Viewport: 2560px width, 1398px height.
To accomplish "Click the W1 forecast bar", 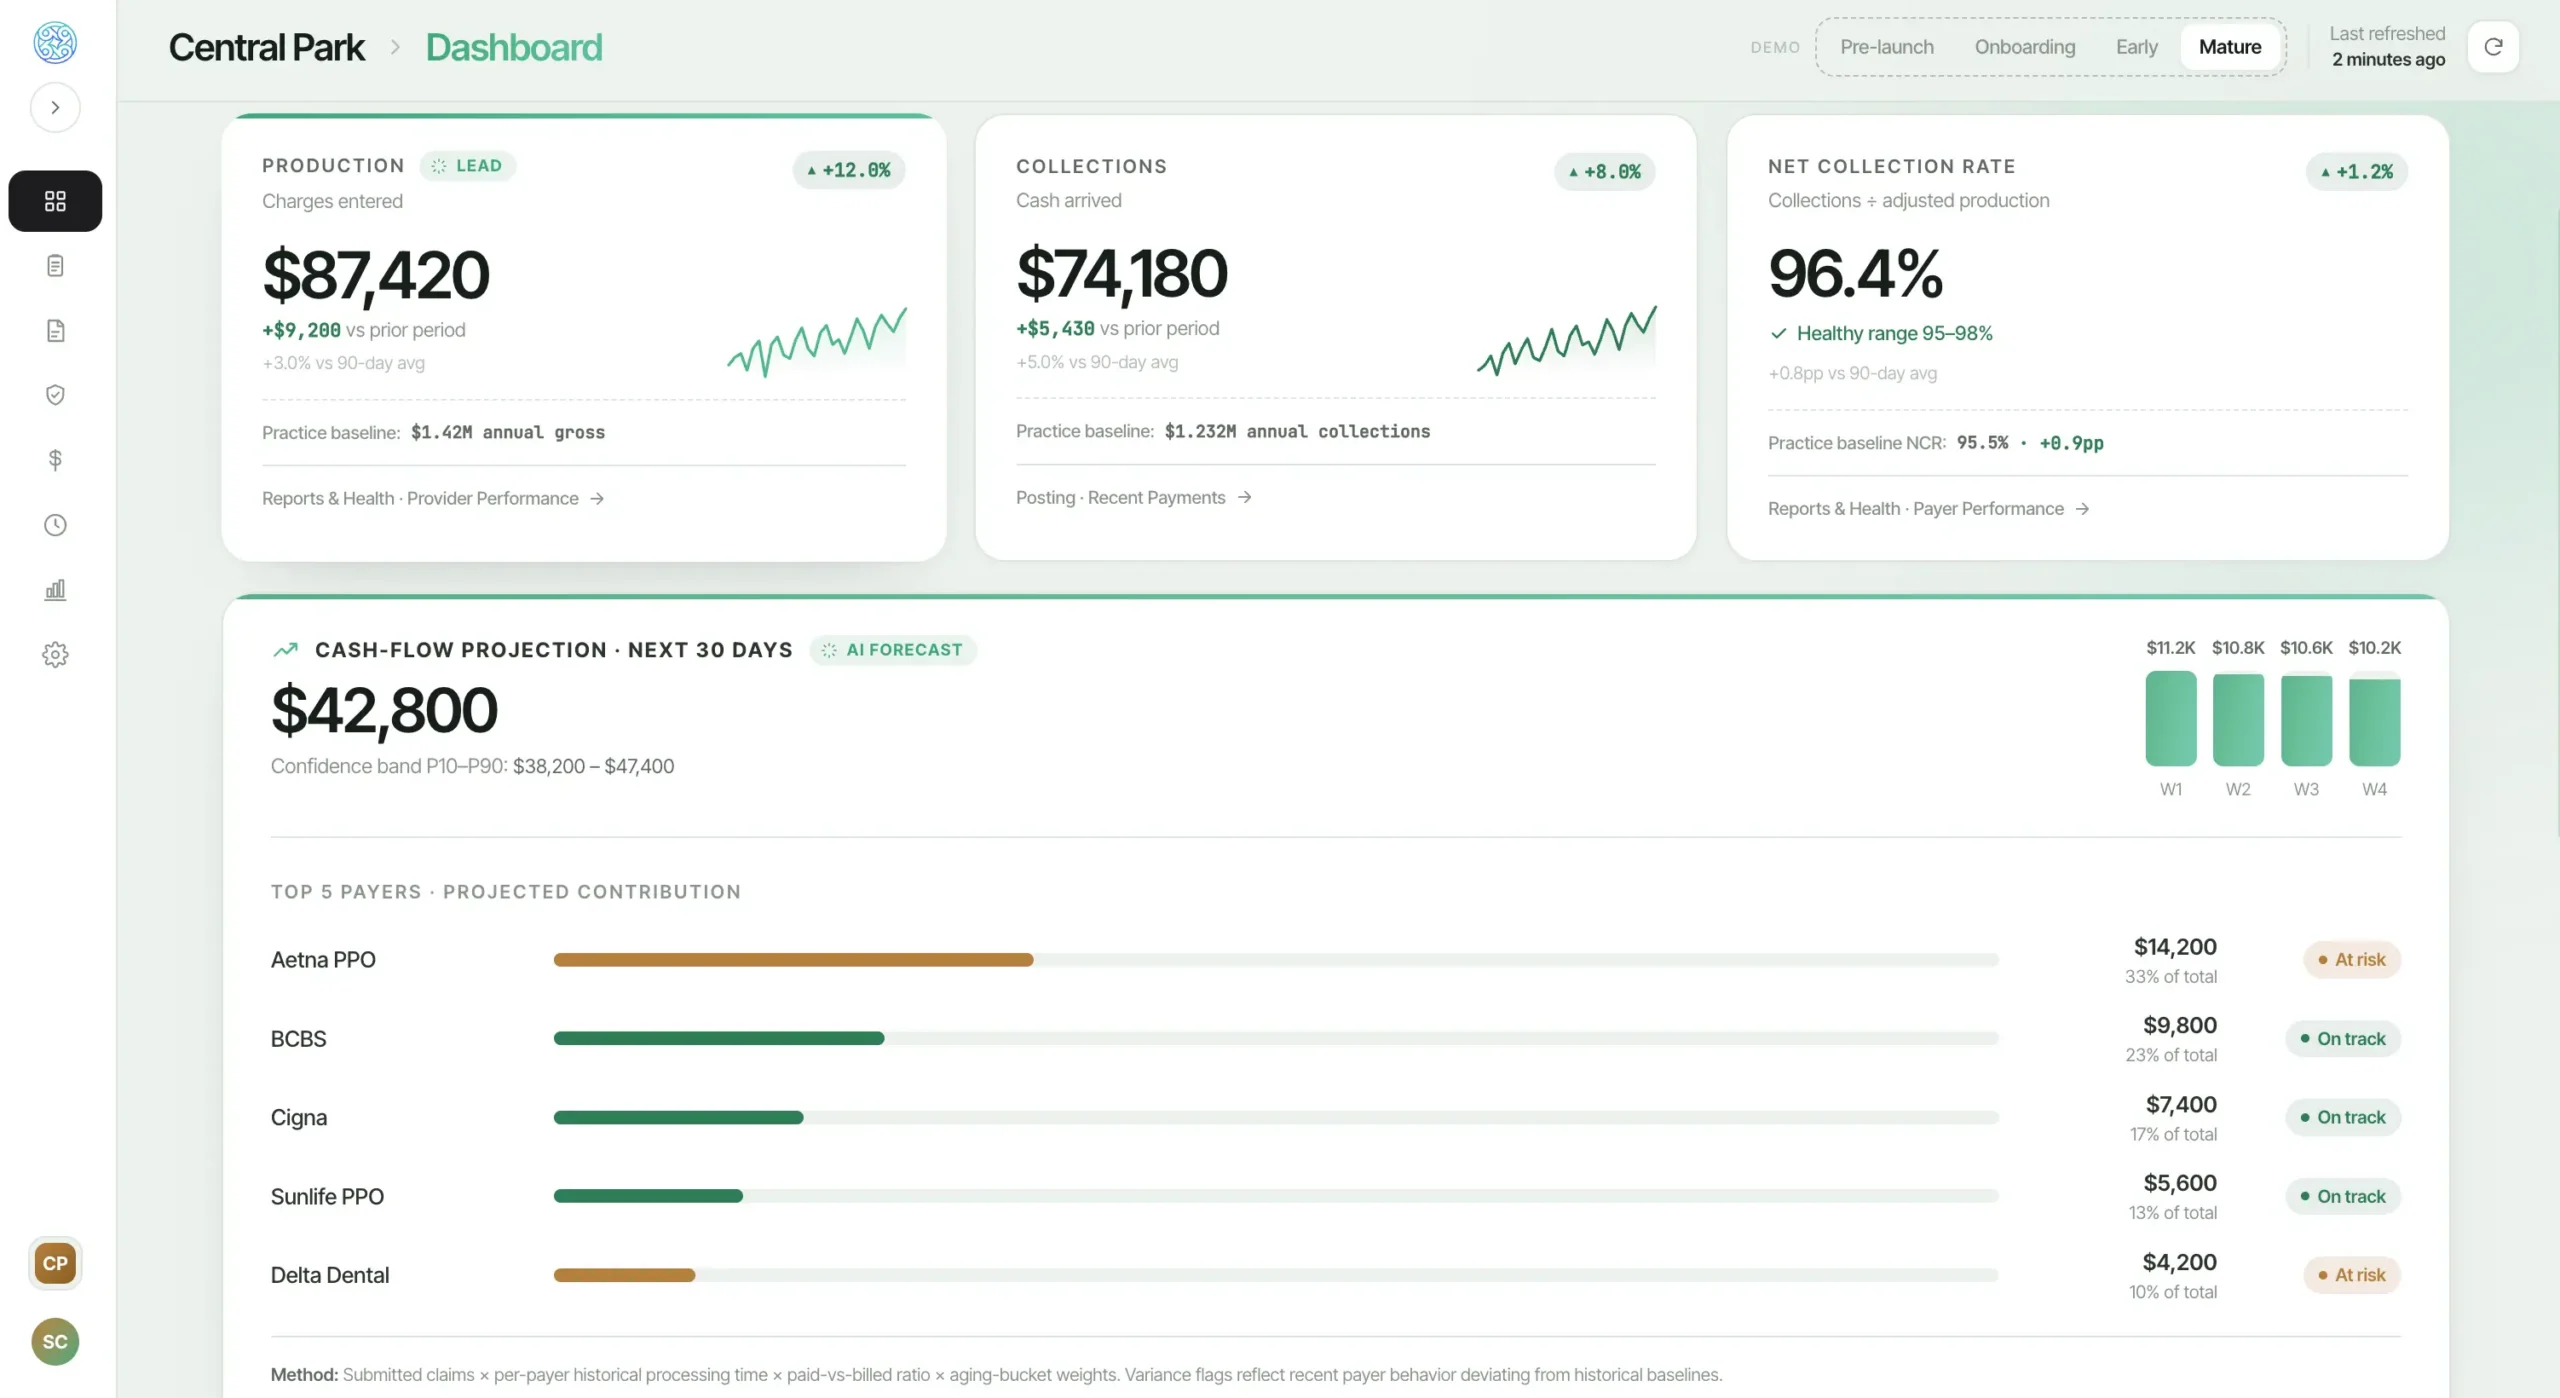I will (2171, 718).
